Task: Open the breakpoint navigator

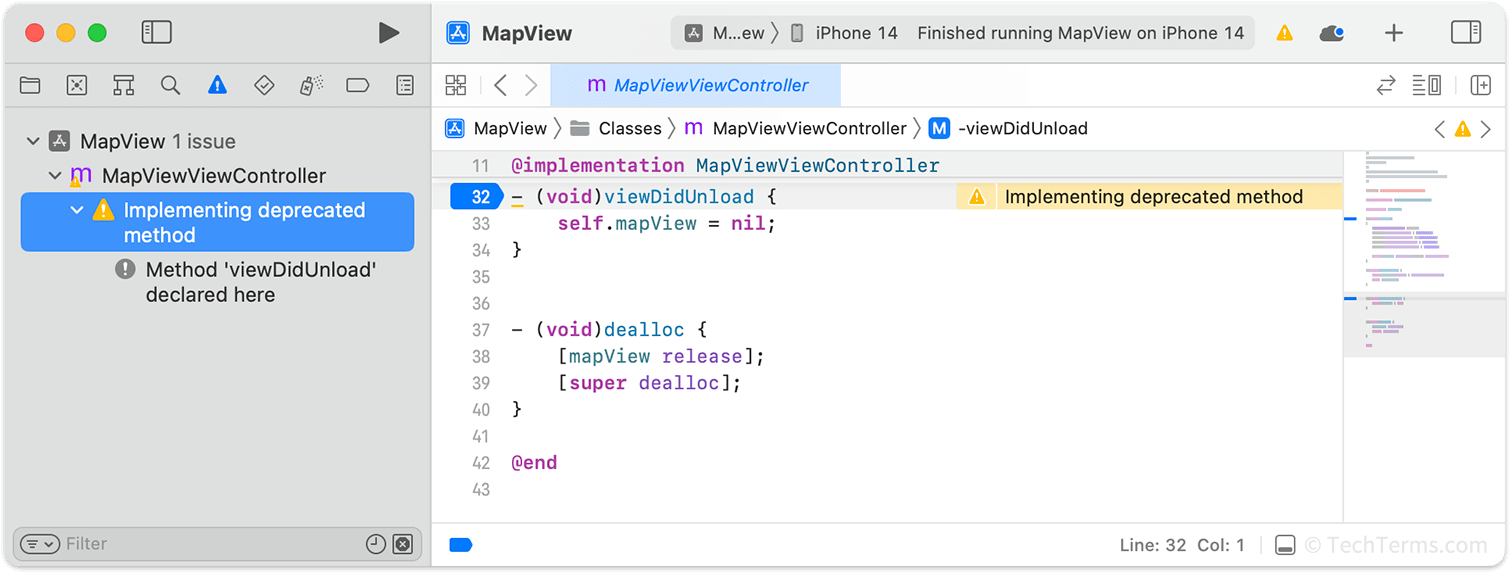Action: pos(358,86)
